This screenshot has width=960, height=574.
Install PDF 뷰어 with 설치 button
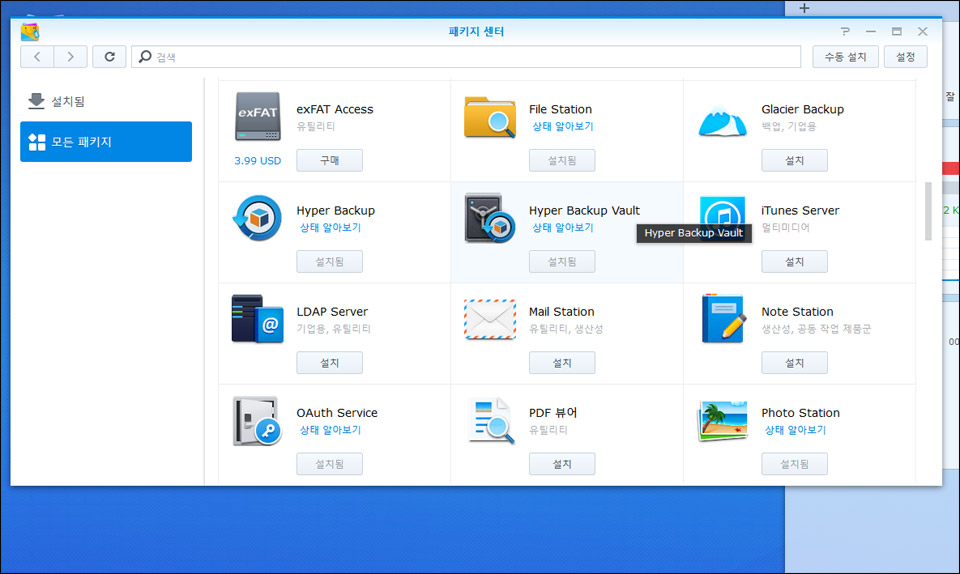click(x=562, y=464)
